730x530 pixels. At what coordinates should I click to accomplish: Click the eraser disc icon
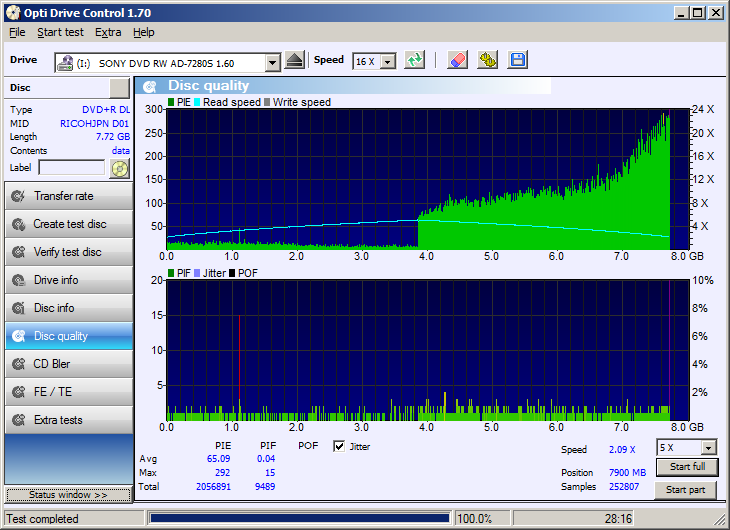tap(457, 60)
